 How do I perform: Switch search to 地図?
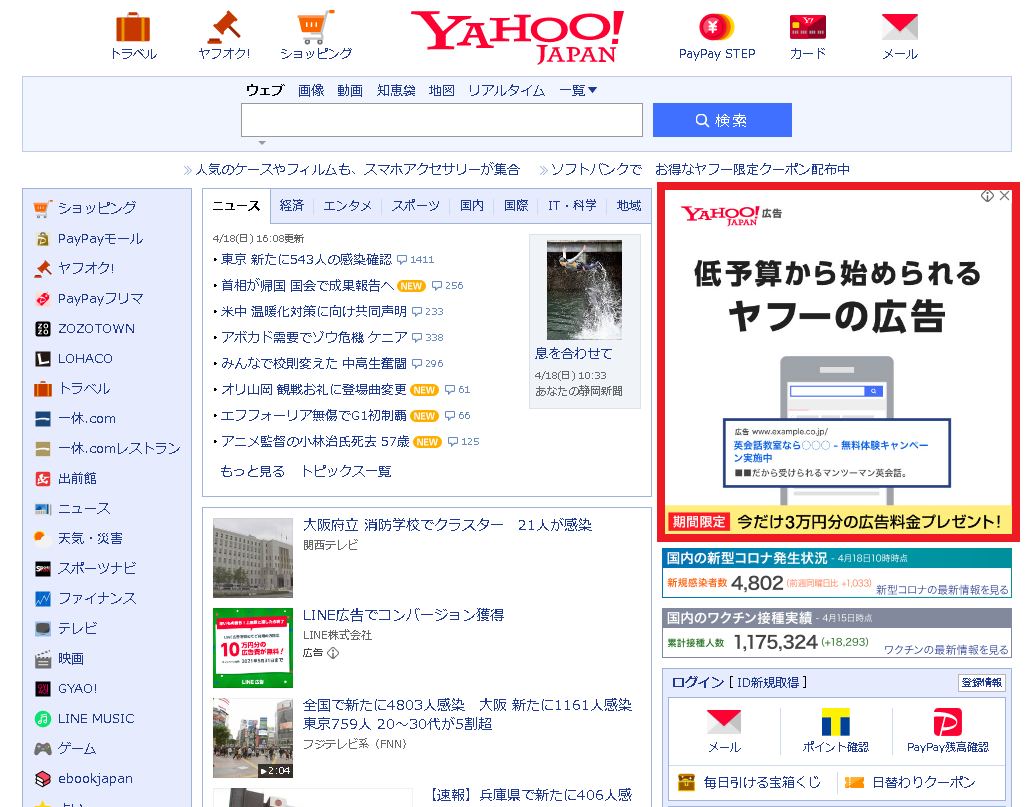coord(441,91)
